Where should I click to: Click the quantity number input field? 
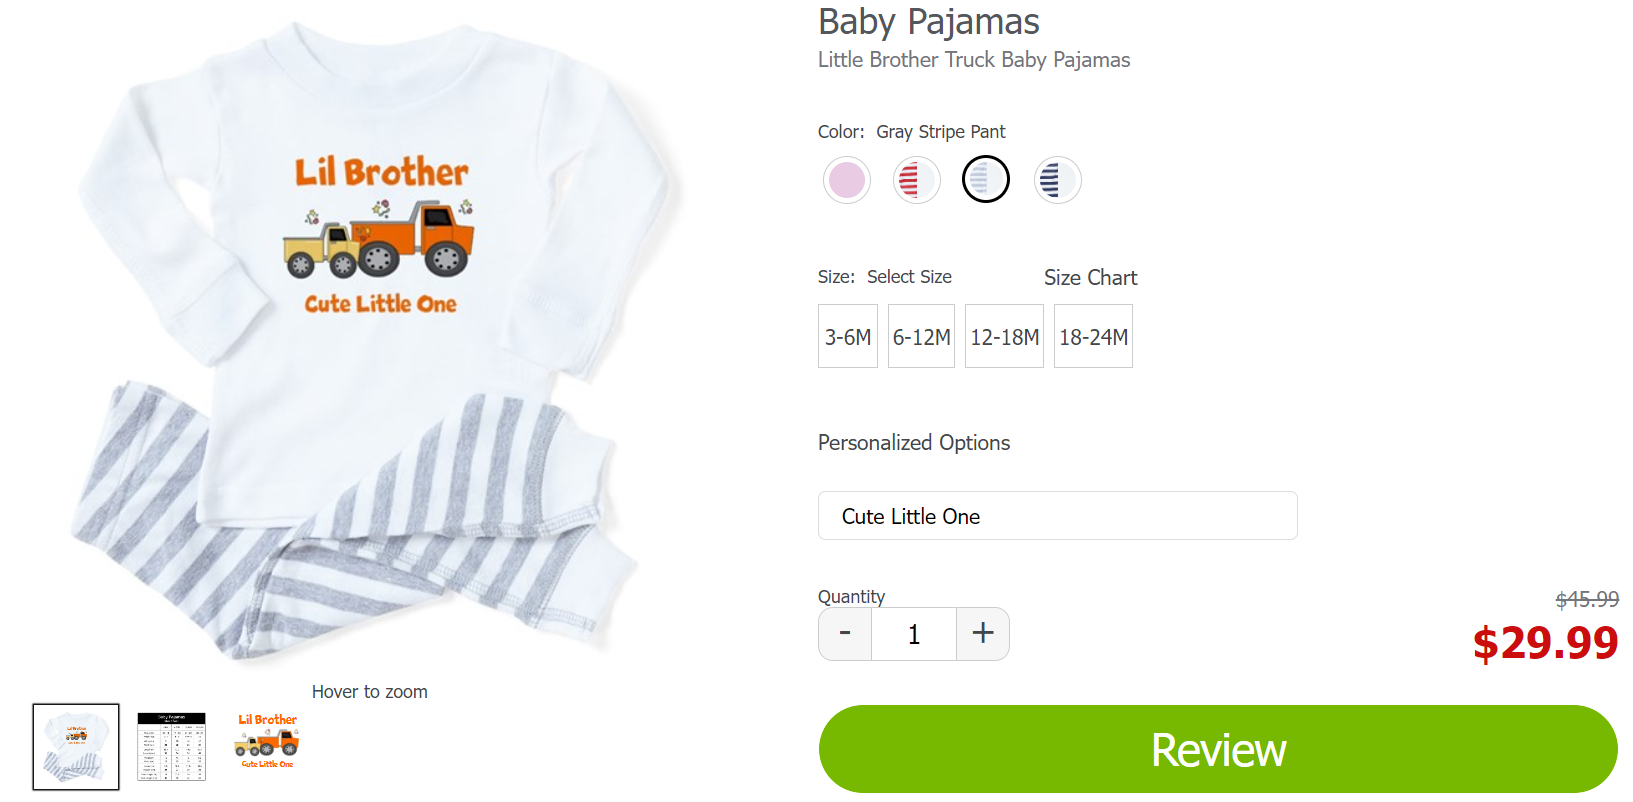(913, 634)
